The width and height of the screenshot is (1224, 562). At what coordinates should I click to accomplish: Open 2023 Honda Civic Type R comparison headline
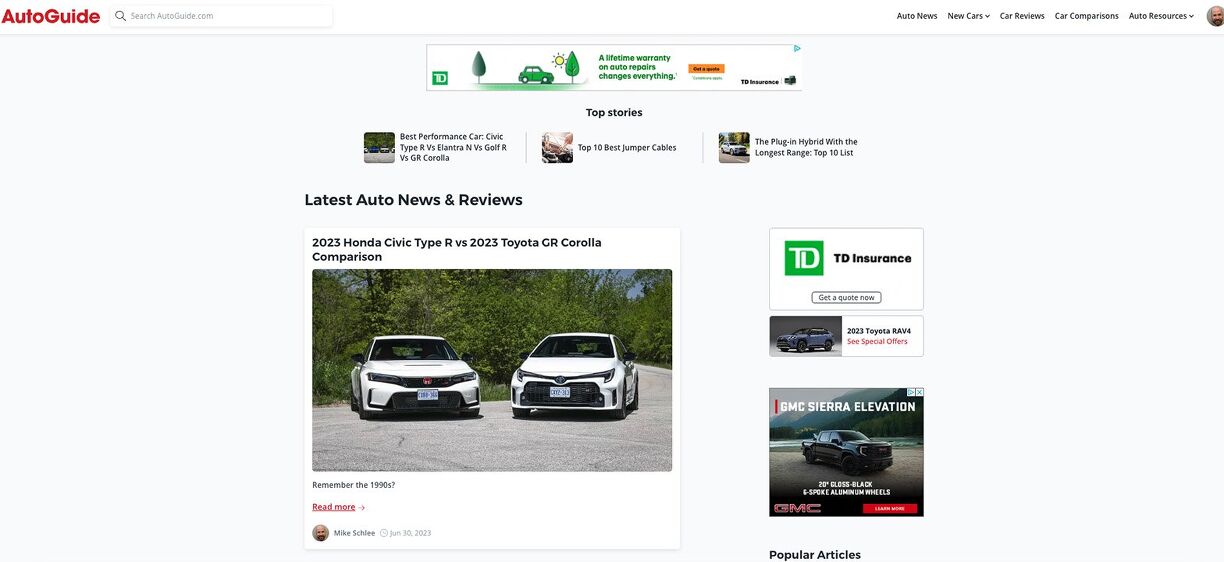(457, 249)
